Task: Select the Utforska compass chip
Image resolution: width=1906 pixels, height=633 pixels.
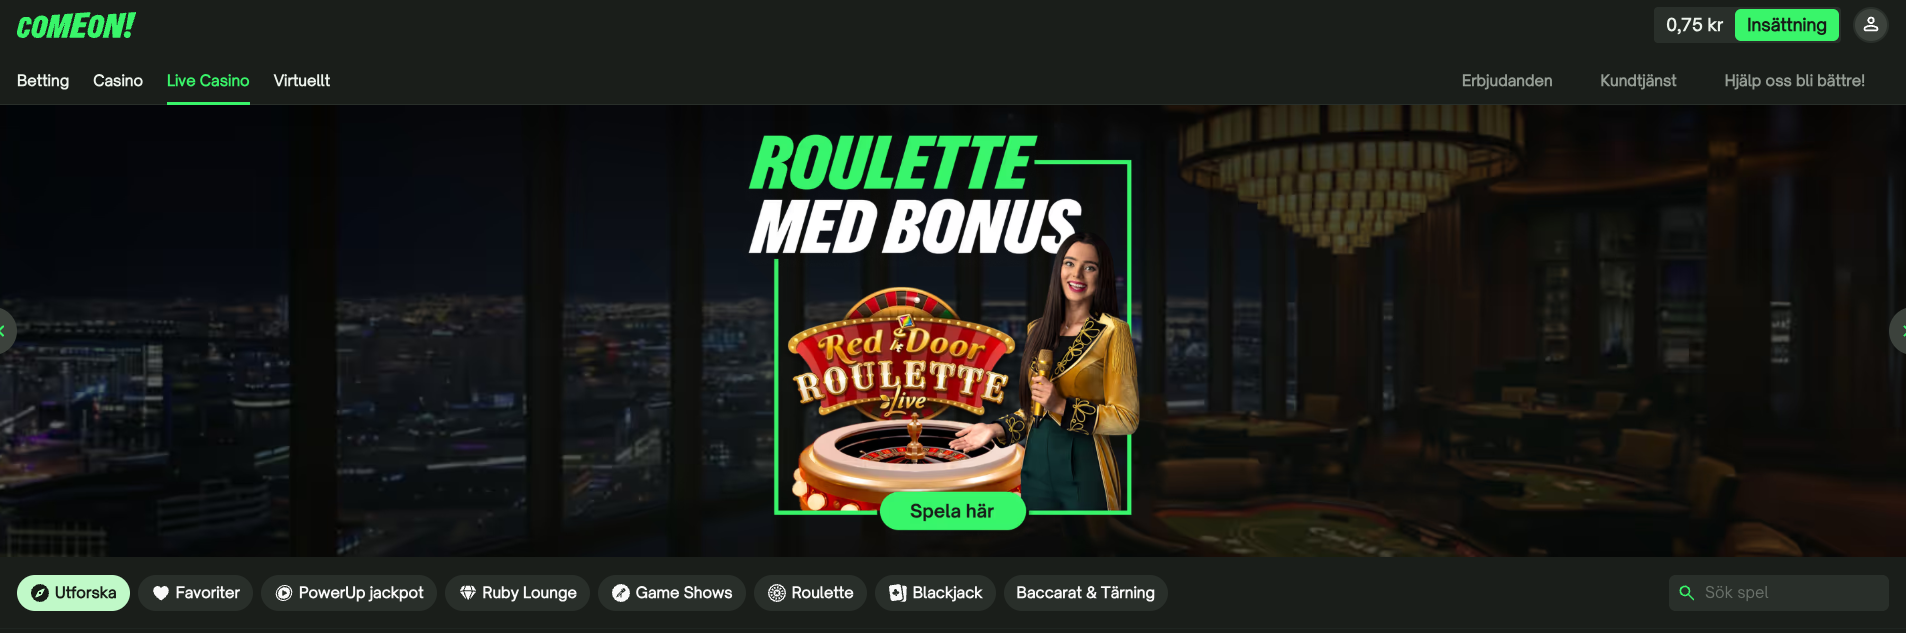Action: coord(73,593)
